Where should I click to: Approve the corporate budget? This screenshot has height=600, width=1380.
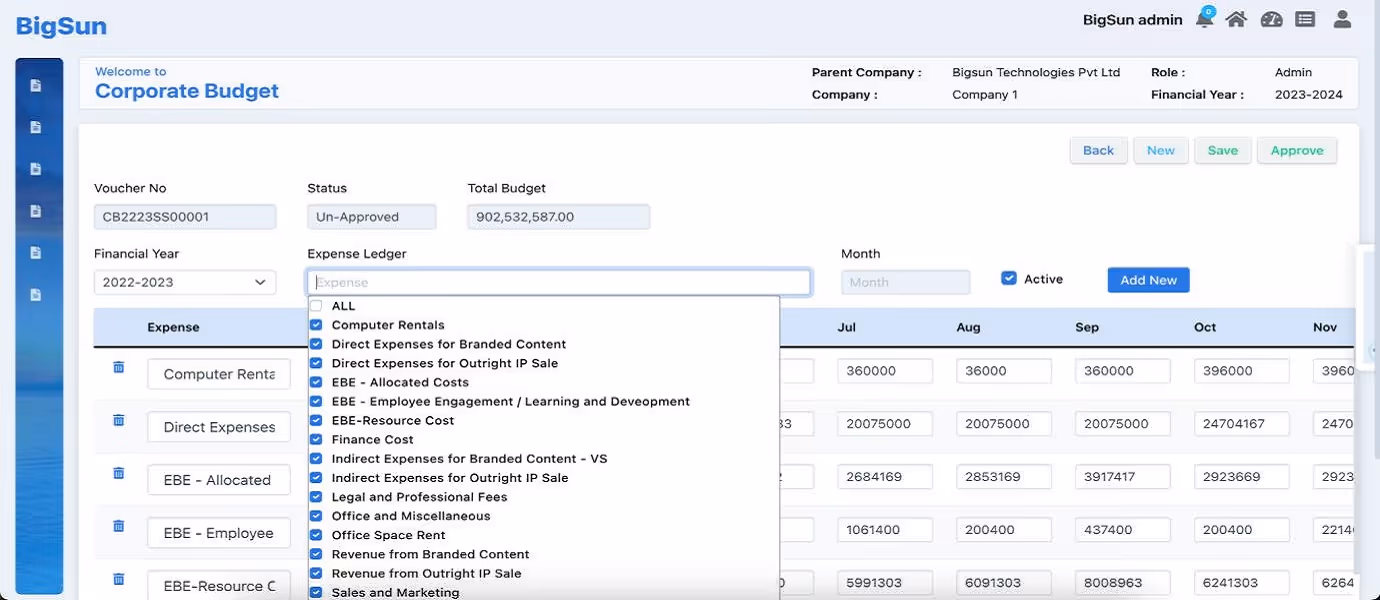pyautogui.click(x=1297, y=150)
